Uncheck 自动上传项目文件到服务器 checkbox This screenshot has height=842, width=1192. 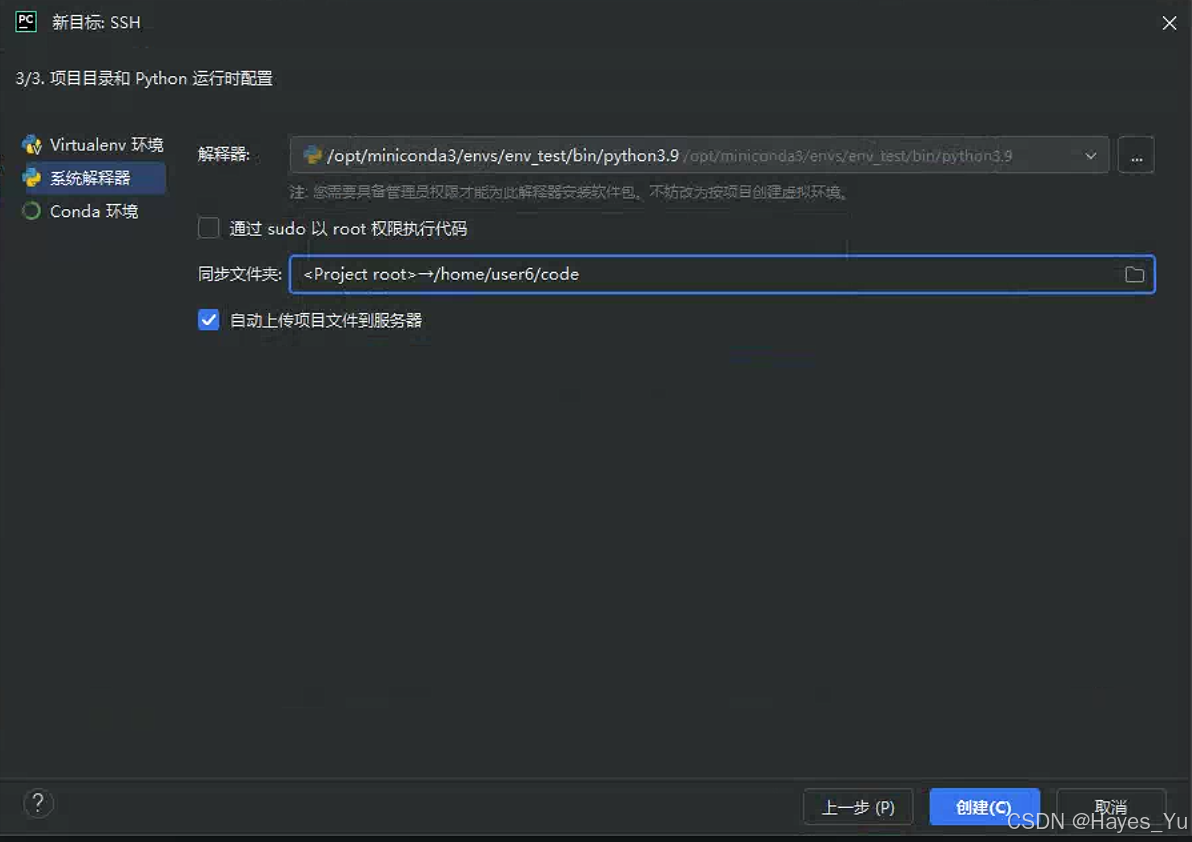coord(208,320)
